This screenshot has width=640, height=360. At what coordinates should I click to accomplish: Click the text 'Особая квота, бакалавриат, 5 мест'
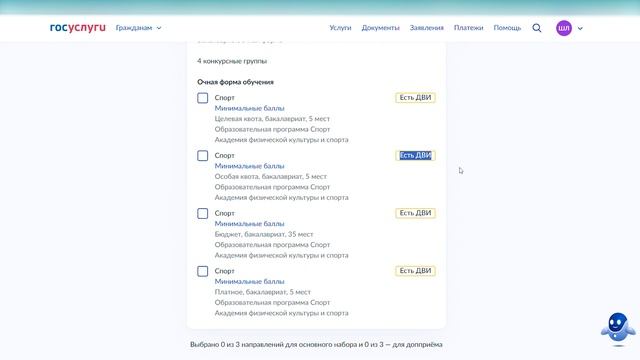tap(271, 177)
